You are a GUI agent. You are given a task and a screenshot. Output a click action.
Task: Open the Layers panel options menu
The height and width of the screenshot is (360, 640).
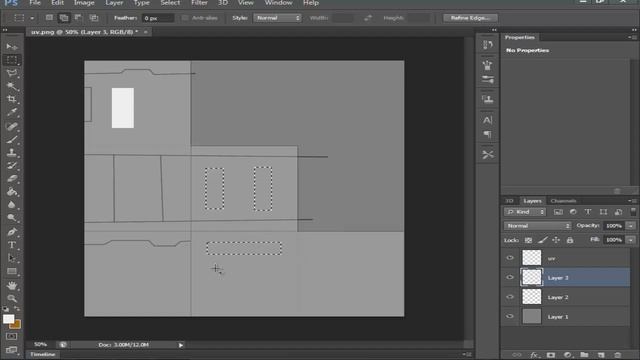pyautogui.click(x=632, y=200)
